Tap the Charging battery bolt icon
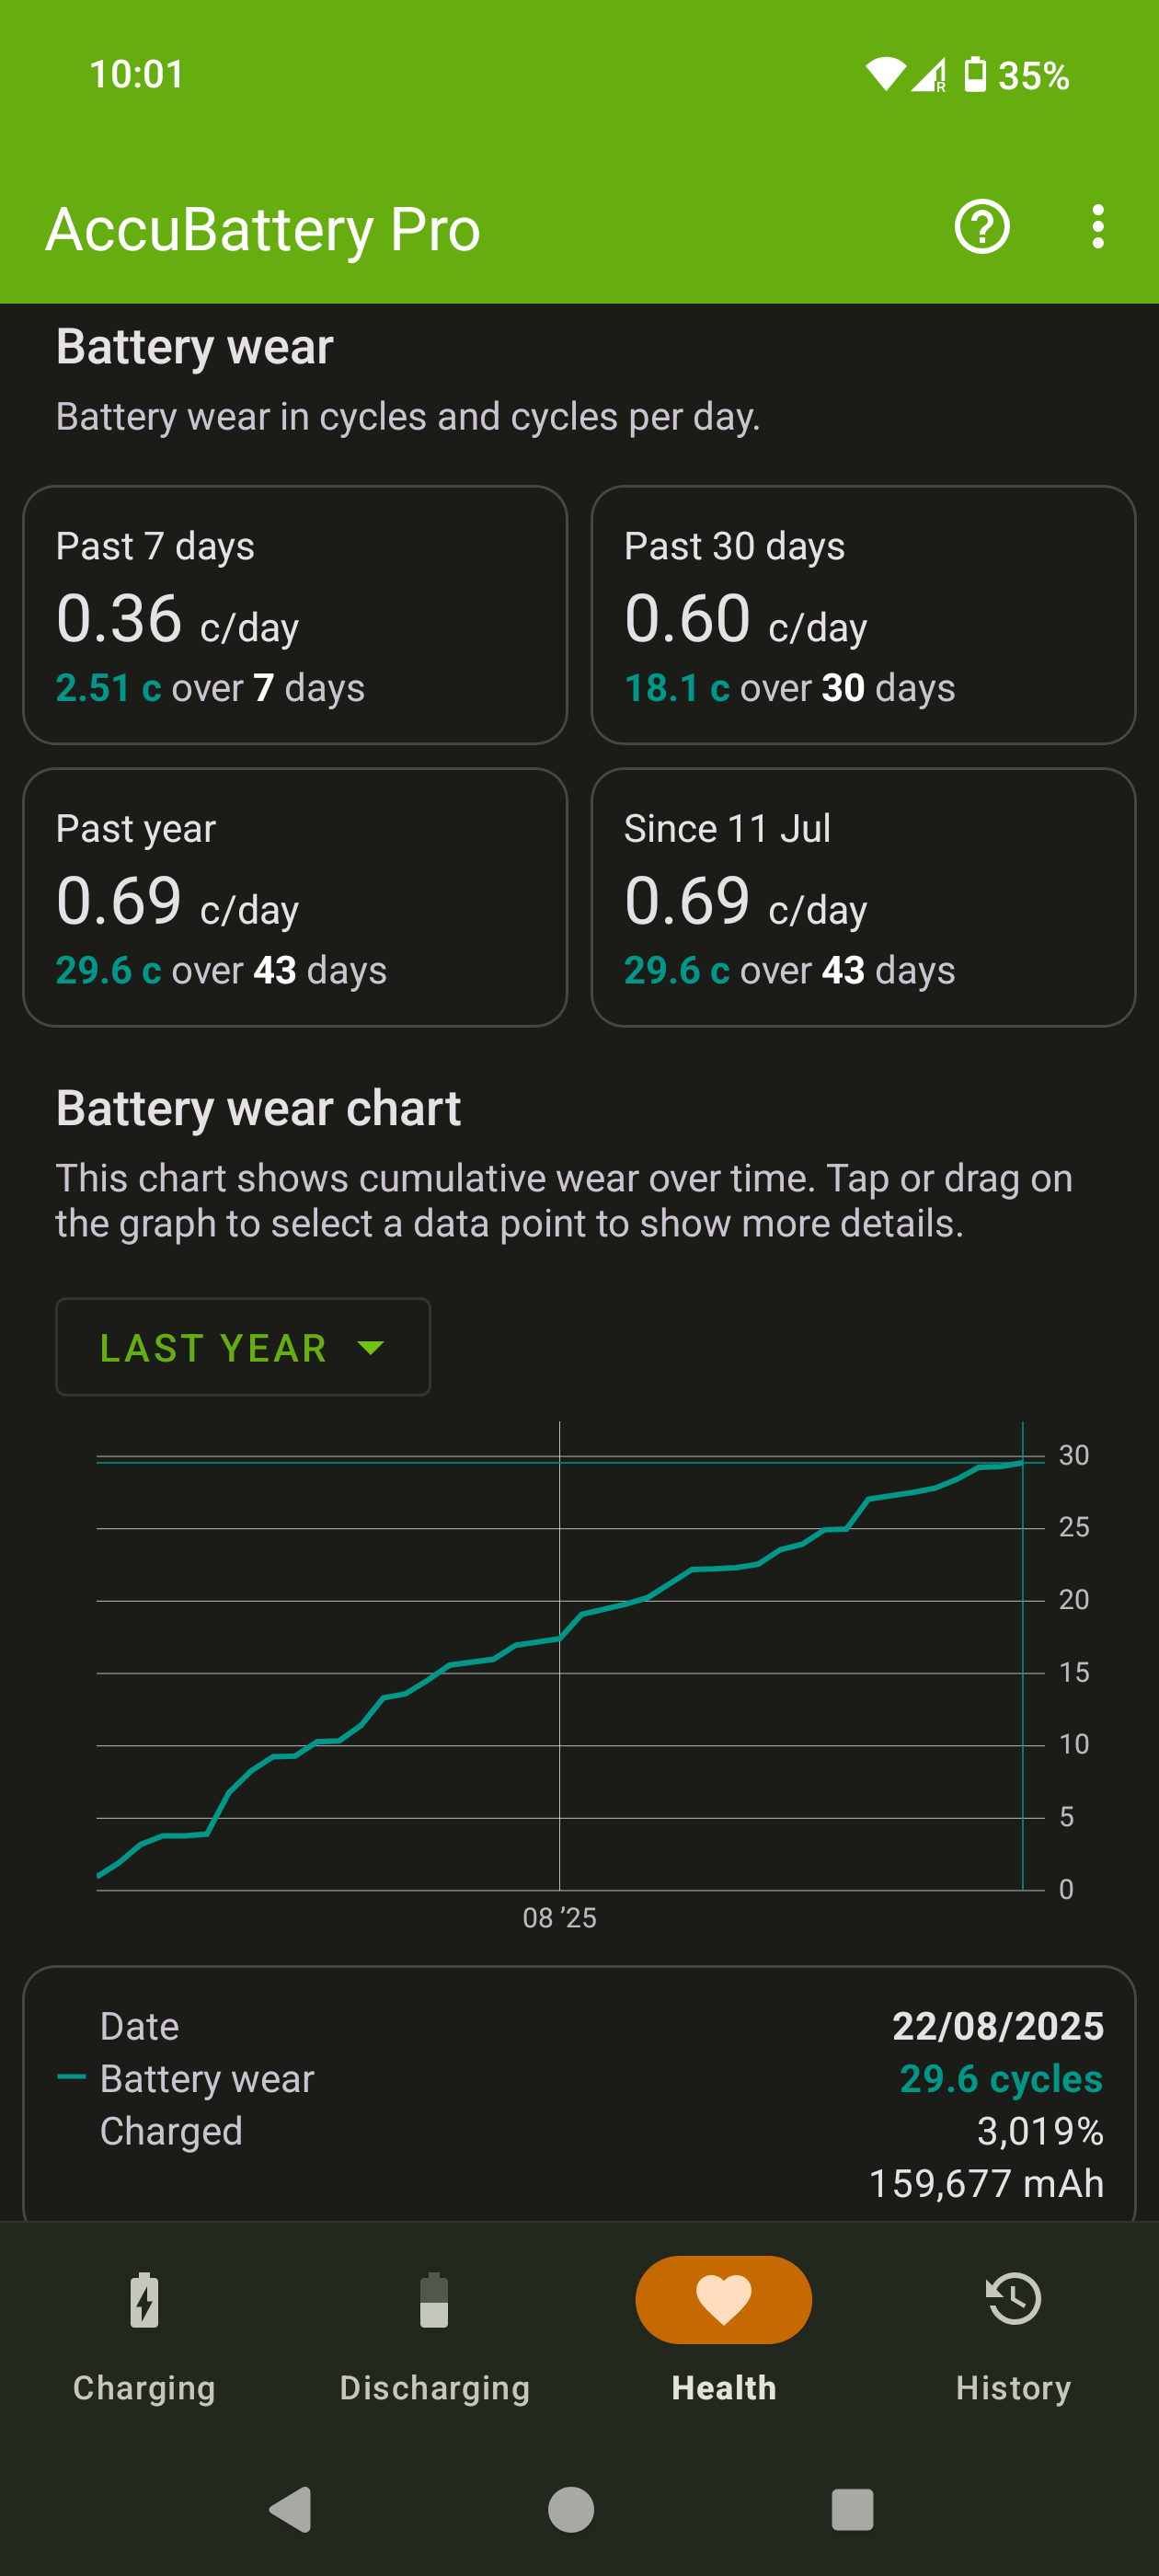The width and height of the screenshot is (1159, 2576). click(x=144, y=2299)
